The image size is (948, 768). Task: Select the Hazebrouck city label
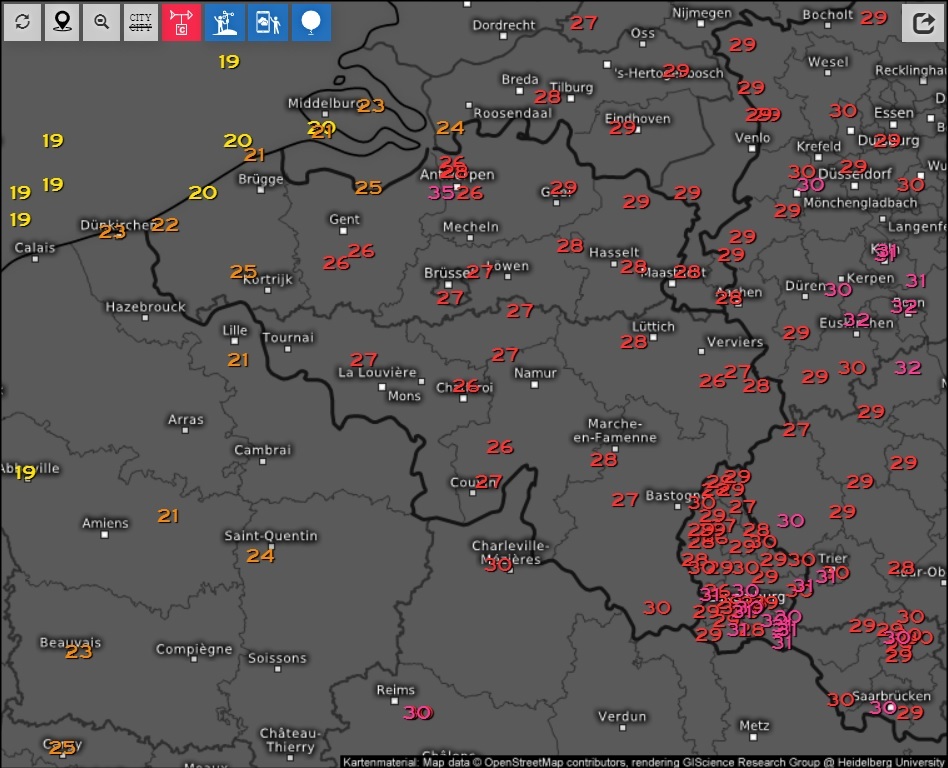pyautogui.click(x=145, y=307)
